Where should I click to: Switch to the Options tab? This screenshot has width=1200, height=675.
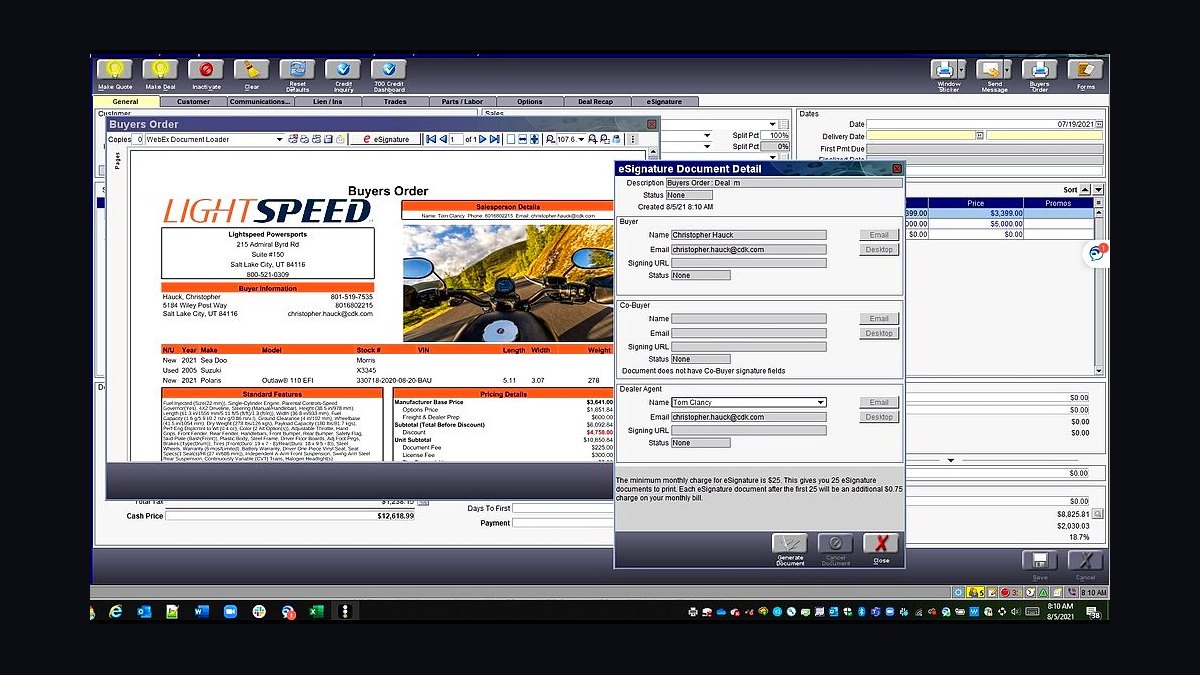[529, 101]
